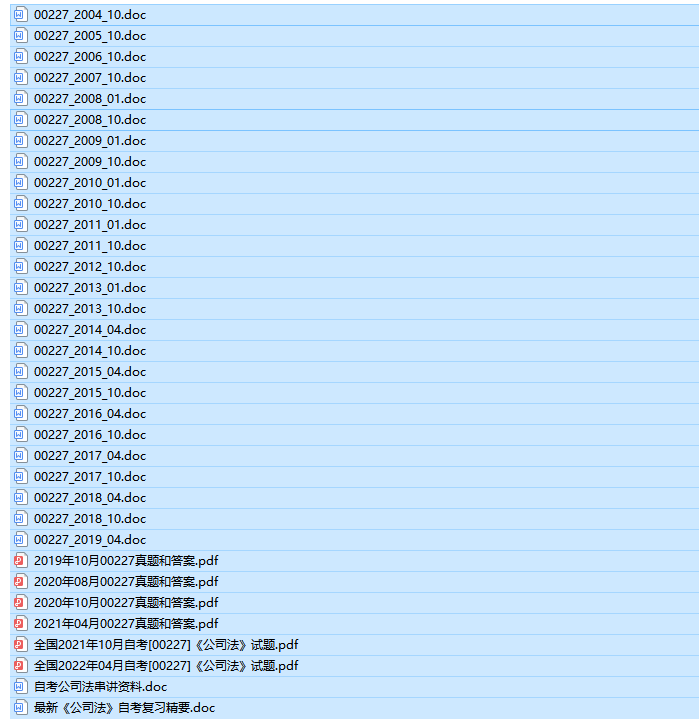Click the Word icon beside 00227_2016_04.doc
Viewport: 699px width, 721px height.
[20, 414]
